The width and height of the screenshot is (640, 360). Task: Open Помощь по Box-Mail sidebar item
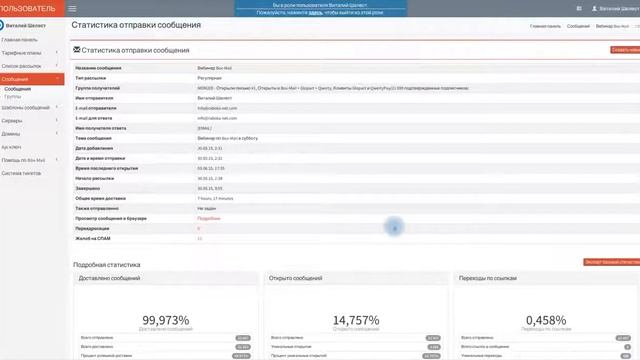(23, 160)
